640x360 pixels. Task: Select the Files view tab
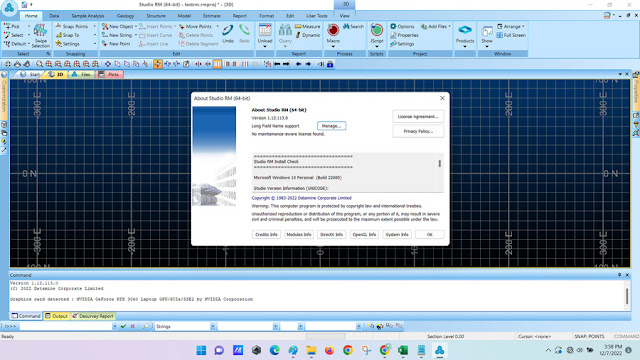tap(81, 74)
